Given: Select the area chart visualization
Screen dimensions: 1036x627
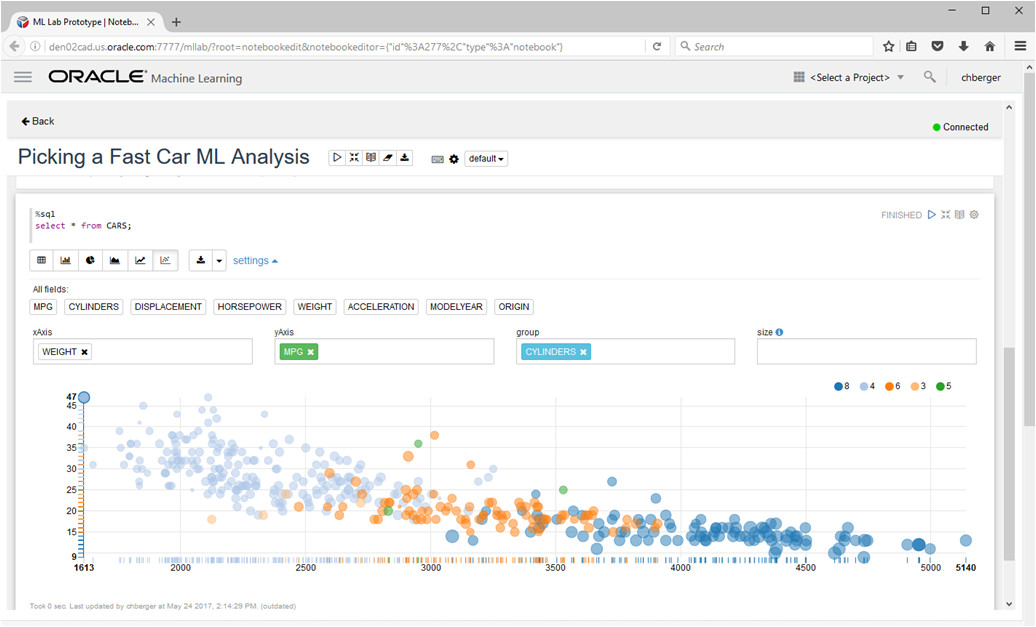Looking at the screenshot, I should click(x=115, y=260).
